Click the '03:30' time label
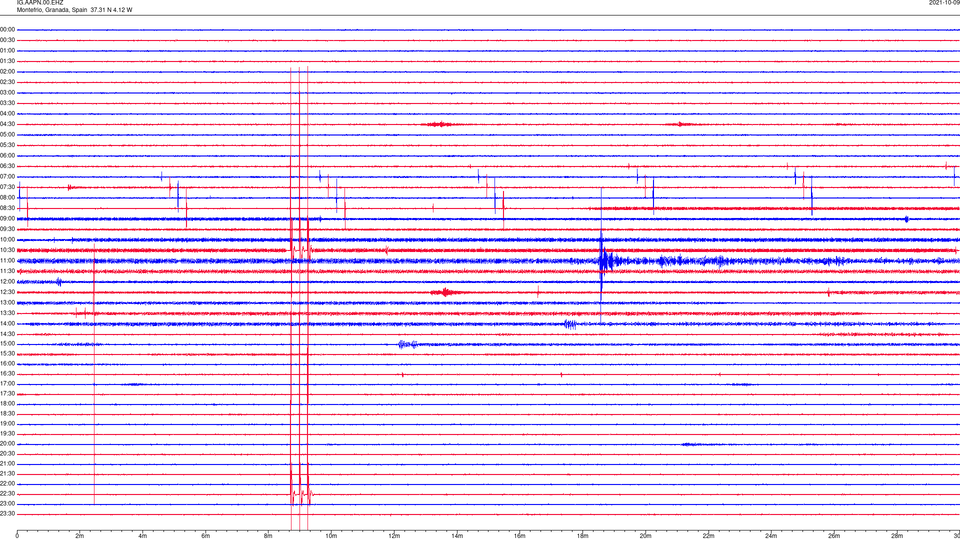Screen dimensions: 960x540 8,103
